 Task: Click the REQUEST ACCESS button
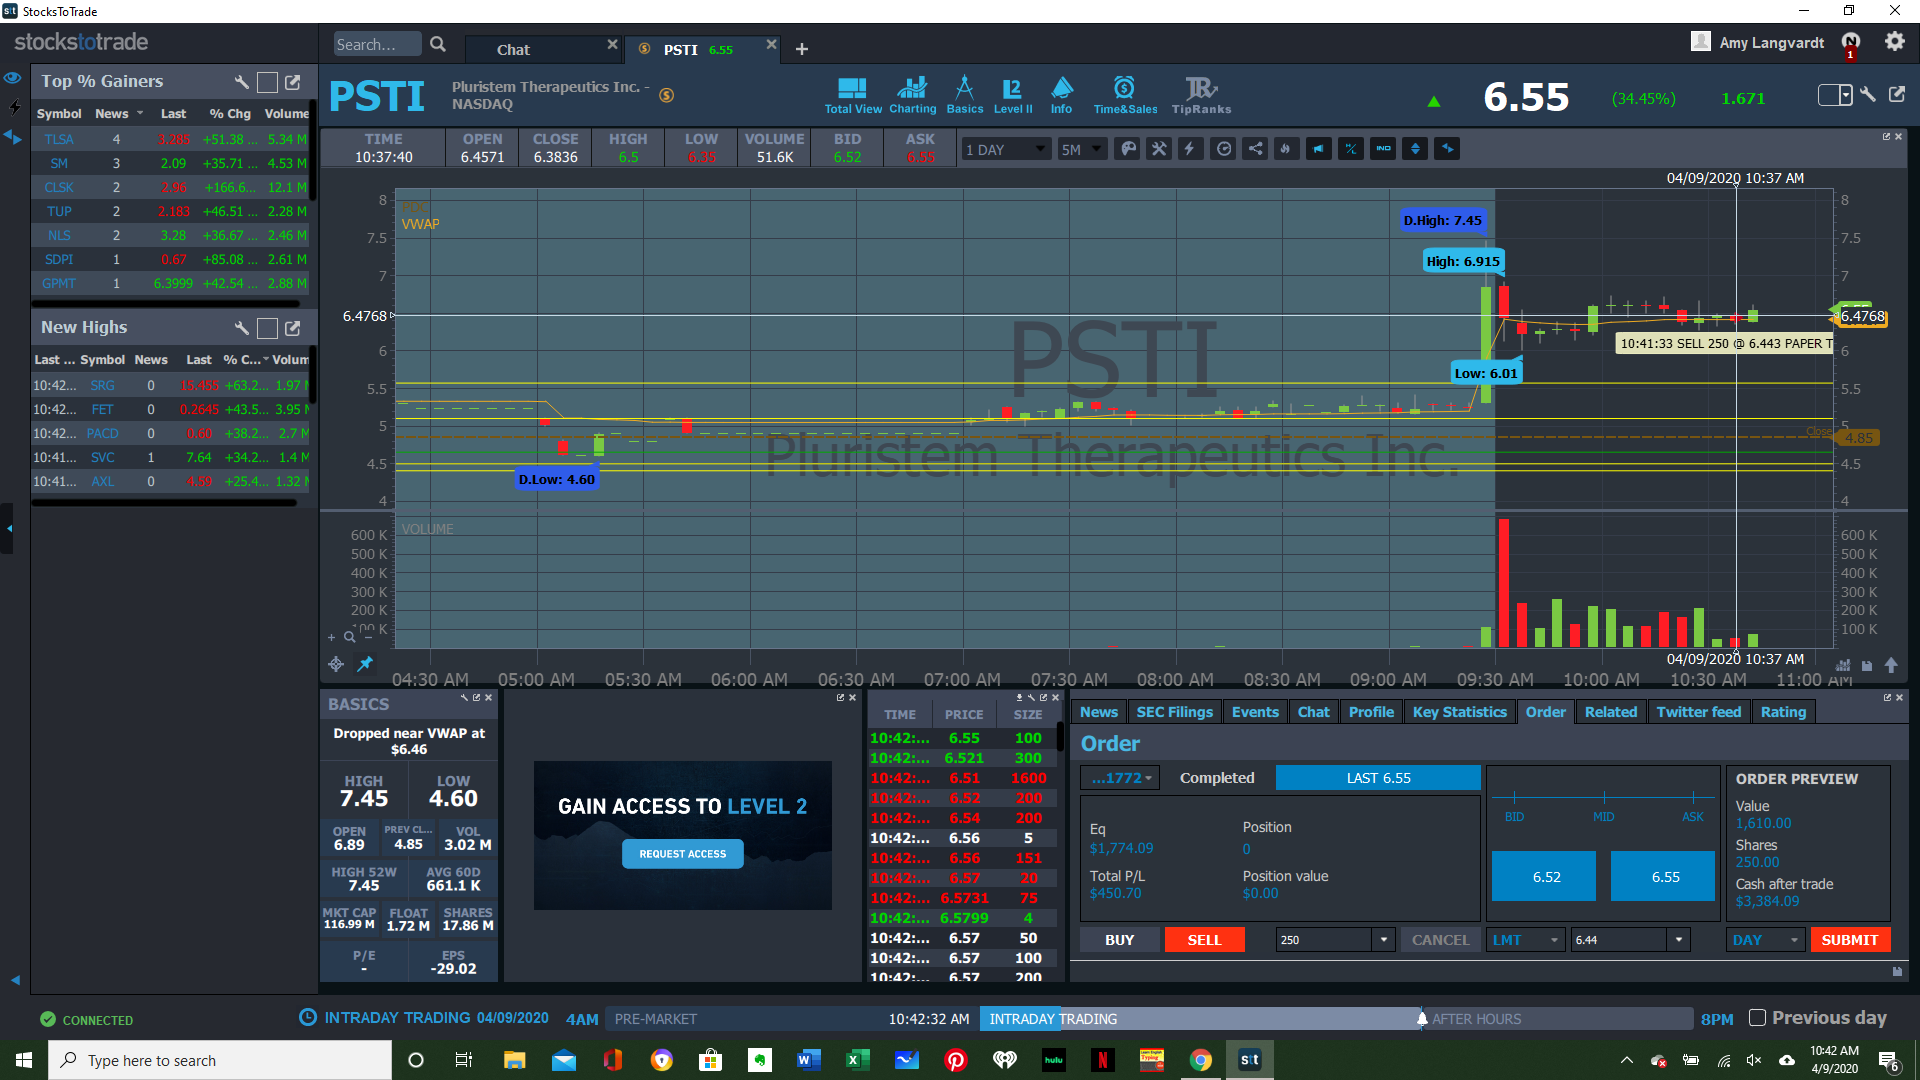click(x=683, y=854)
